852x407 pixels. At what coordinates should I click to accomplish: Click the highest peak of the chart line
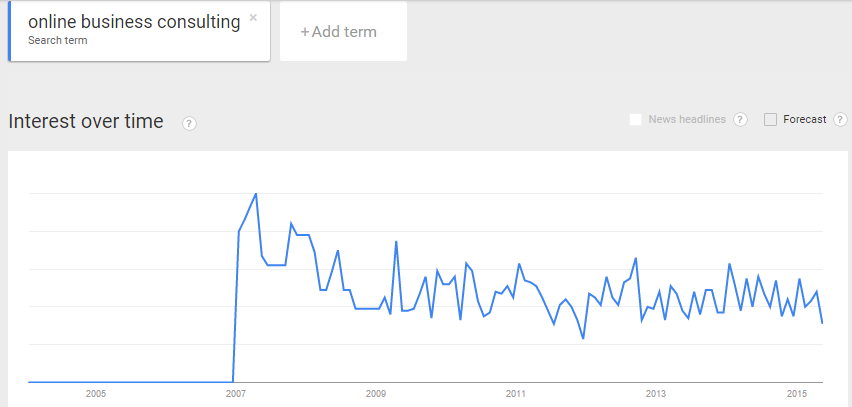pos(256,194)
